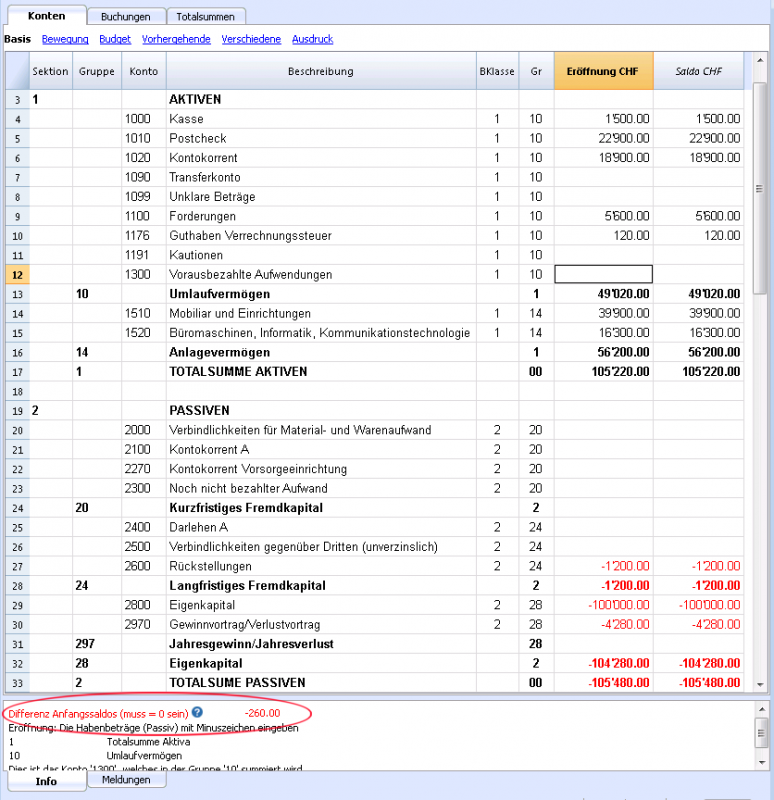Select the 'Forderungen' cell

click(321, 216)
